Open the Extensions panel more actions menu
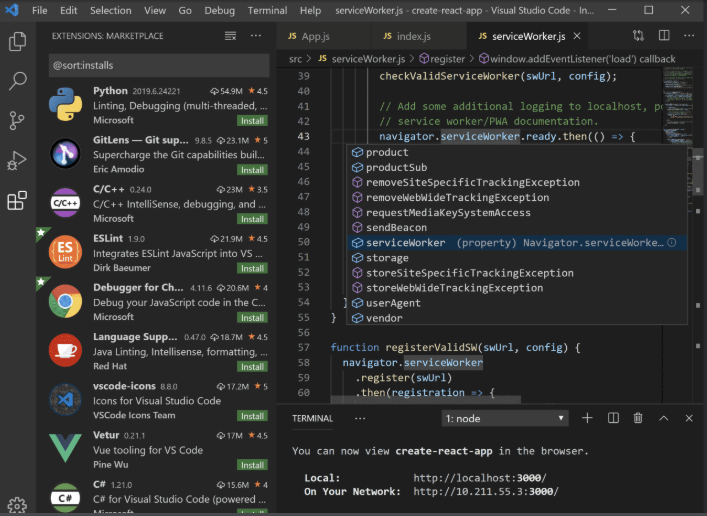Image resolution: width=707 pixels, height=516 pixels. coord(257,36)
